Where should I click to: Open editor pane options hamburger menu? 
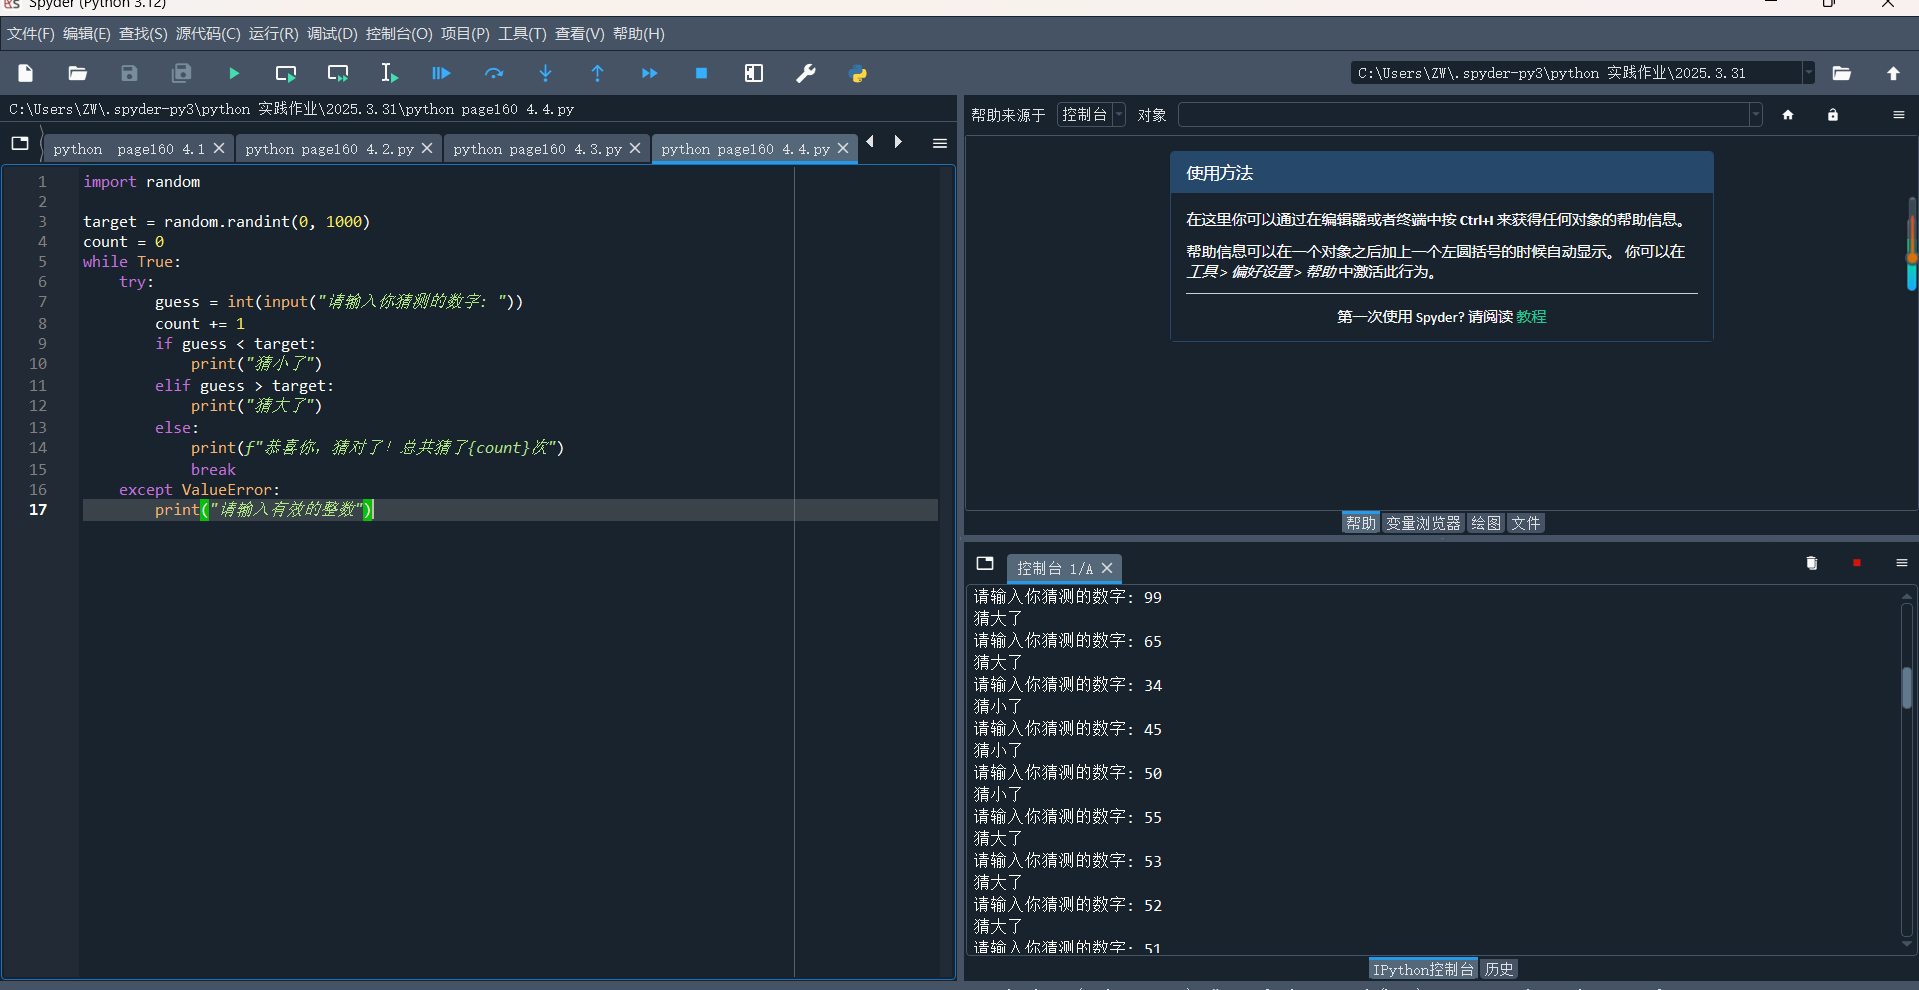coord(940,144)
